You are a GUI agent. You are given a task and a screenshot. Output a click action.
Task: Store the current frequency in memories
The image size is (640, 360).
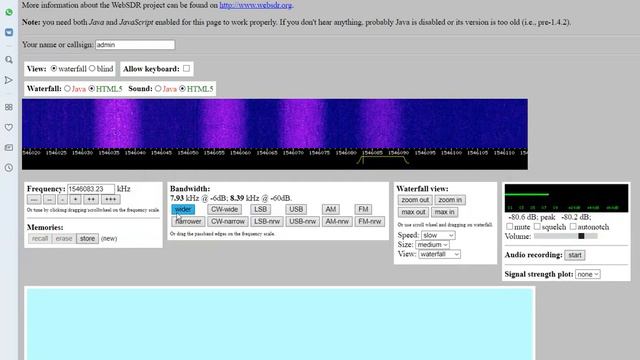coord(87,238)
